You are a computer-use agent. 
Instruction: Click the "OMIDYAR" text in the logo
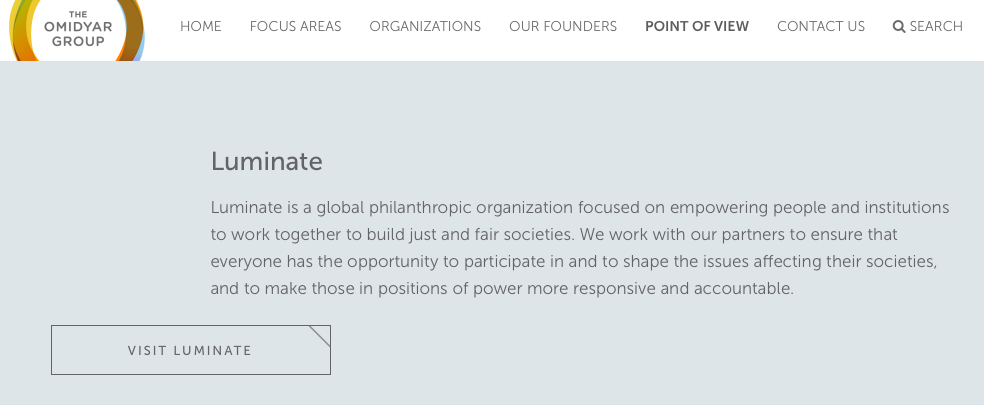pos(78,27)
